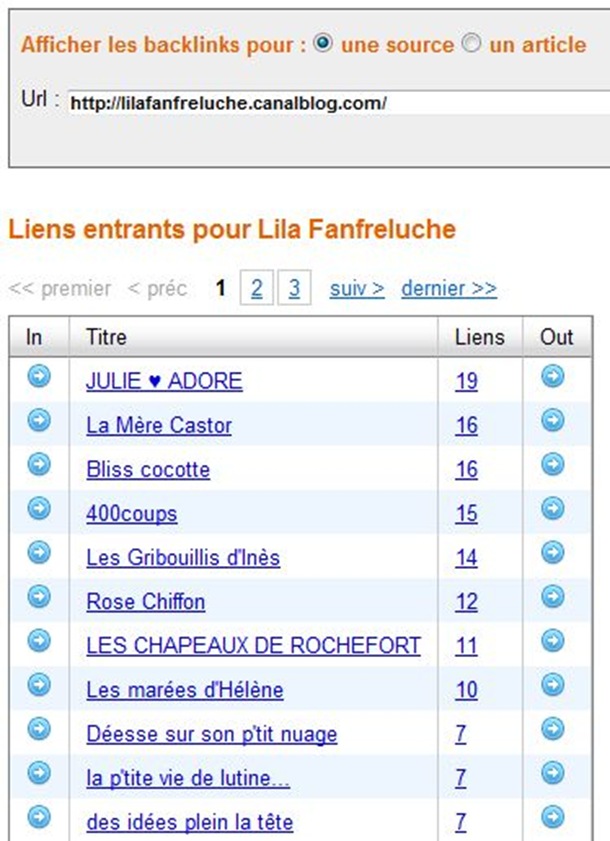Click the In arrow icon for Bliss cocotte
This screenshot has width=610, height=841.
pyautogui.click(x=39, y=464)
